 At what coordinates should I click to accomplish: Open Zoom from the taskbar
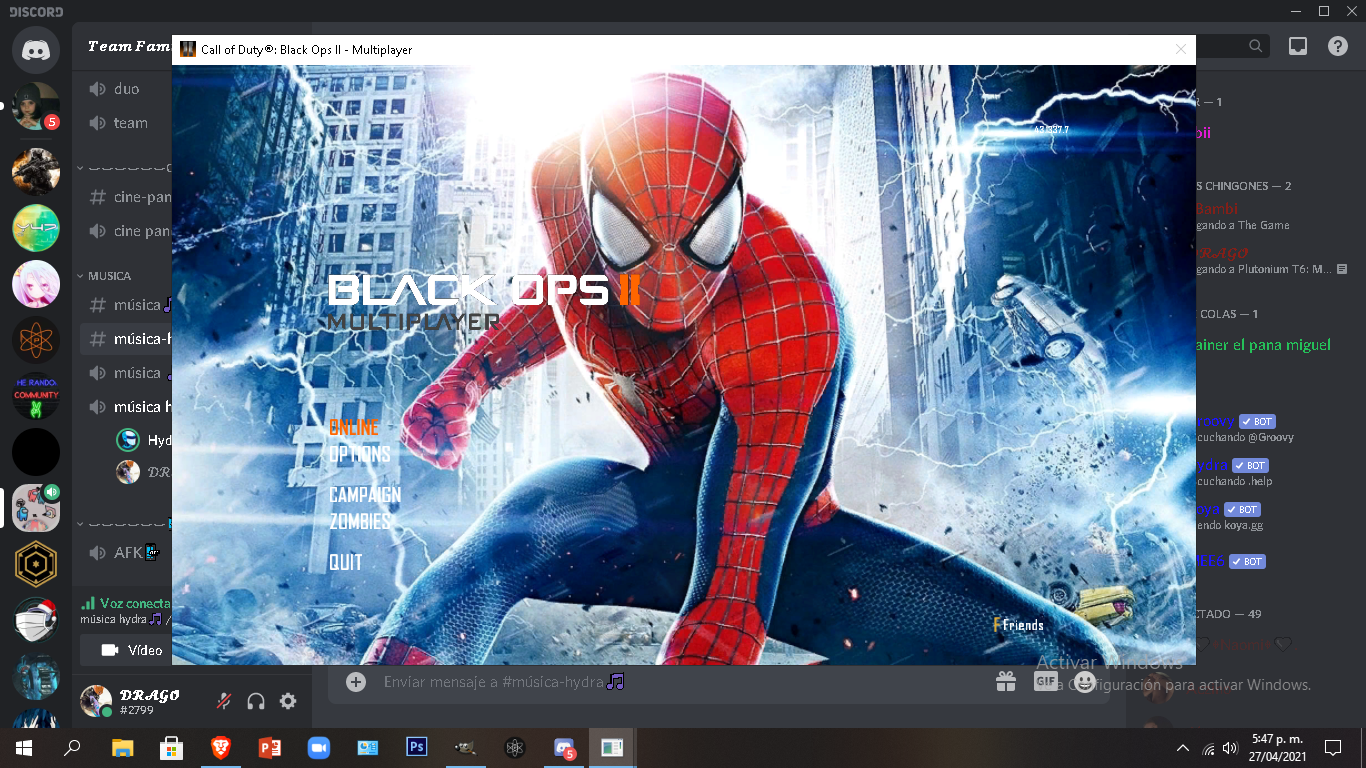click(x=318, y=747)
